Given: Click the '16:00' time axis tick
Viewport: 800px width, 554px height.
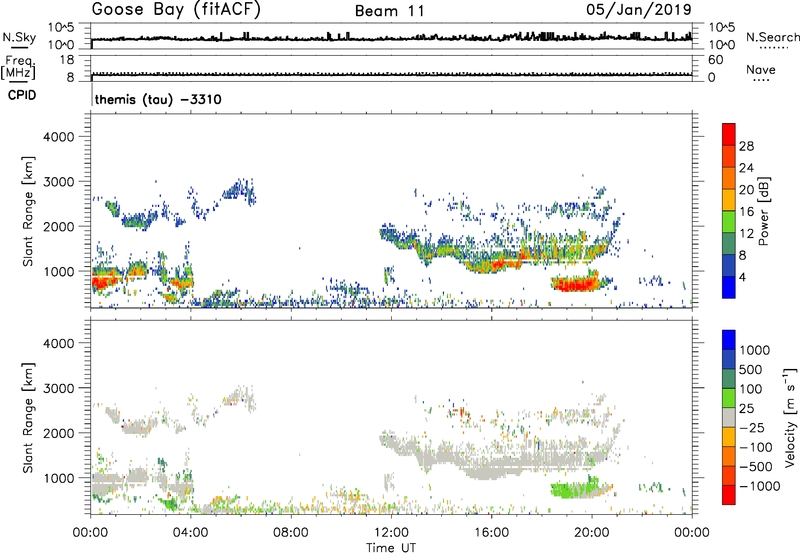Looking at the screenshot, I should pyautogui.click(x=491, y=533).
